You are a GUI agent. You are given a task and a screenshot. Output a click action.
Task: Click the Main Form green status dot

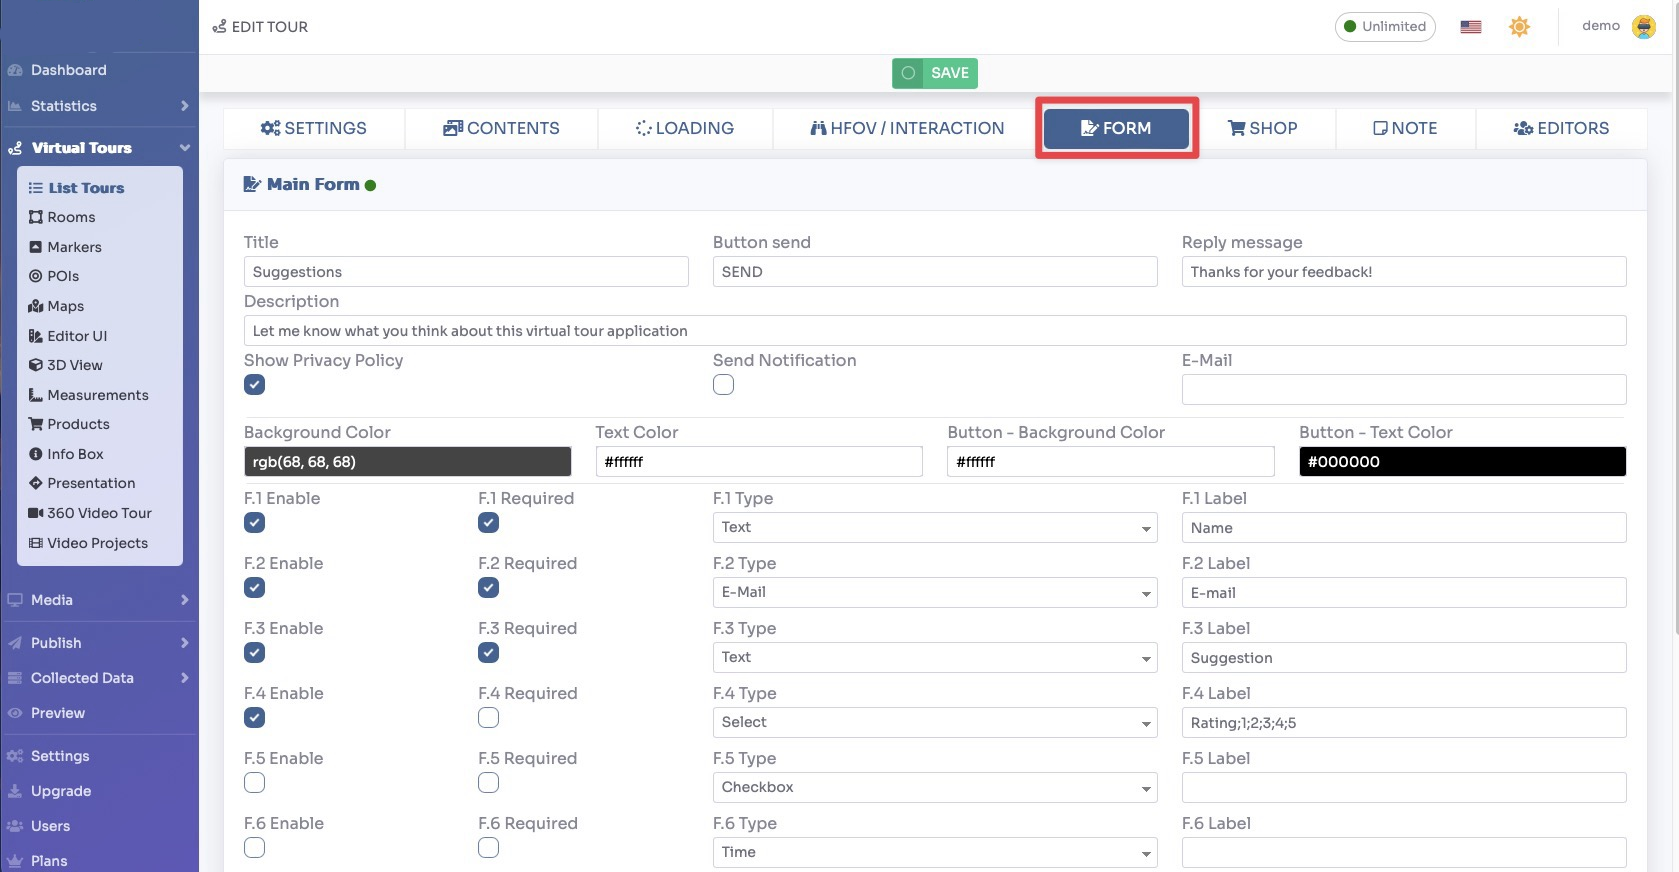371,185
